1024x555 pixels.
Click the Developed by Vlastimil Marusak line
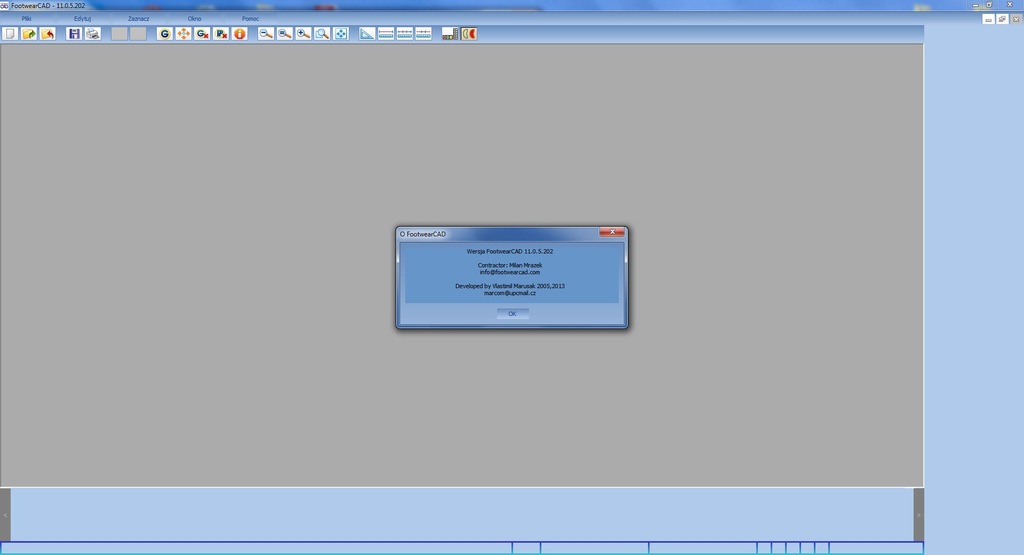[x=510, y=286]
